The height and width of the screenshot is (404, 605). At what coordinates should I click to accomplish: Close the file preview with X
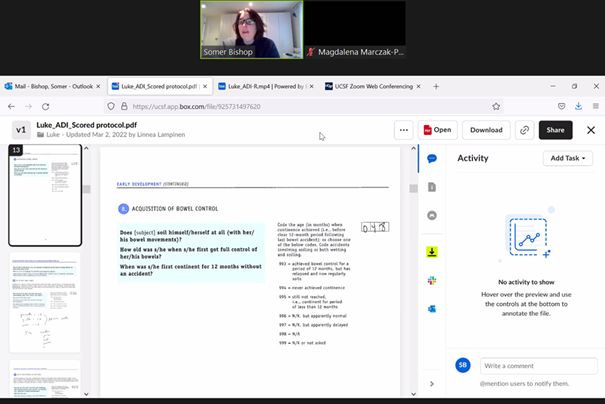(588, 130)
